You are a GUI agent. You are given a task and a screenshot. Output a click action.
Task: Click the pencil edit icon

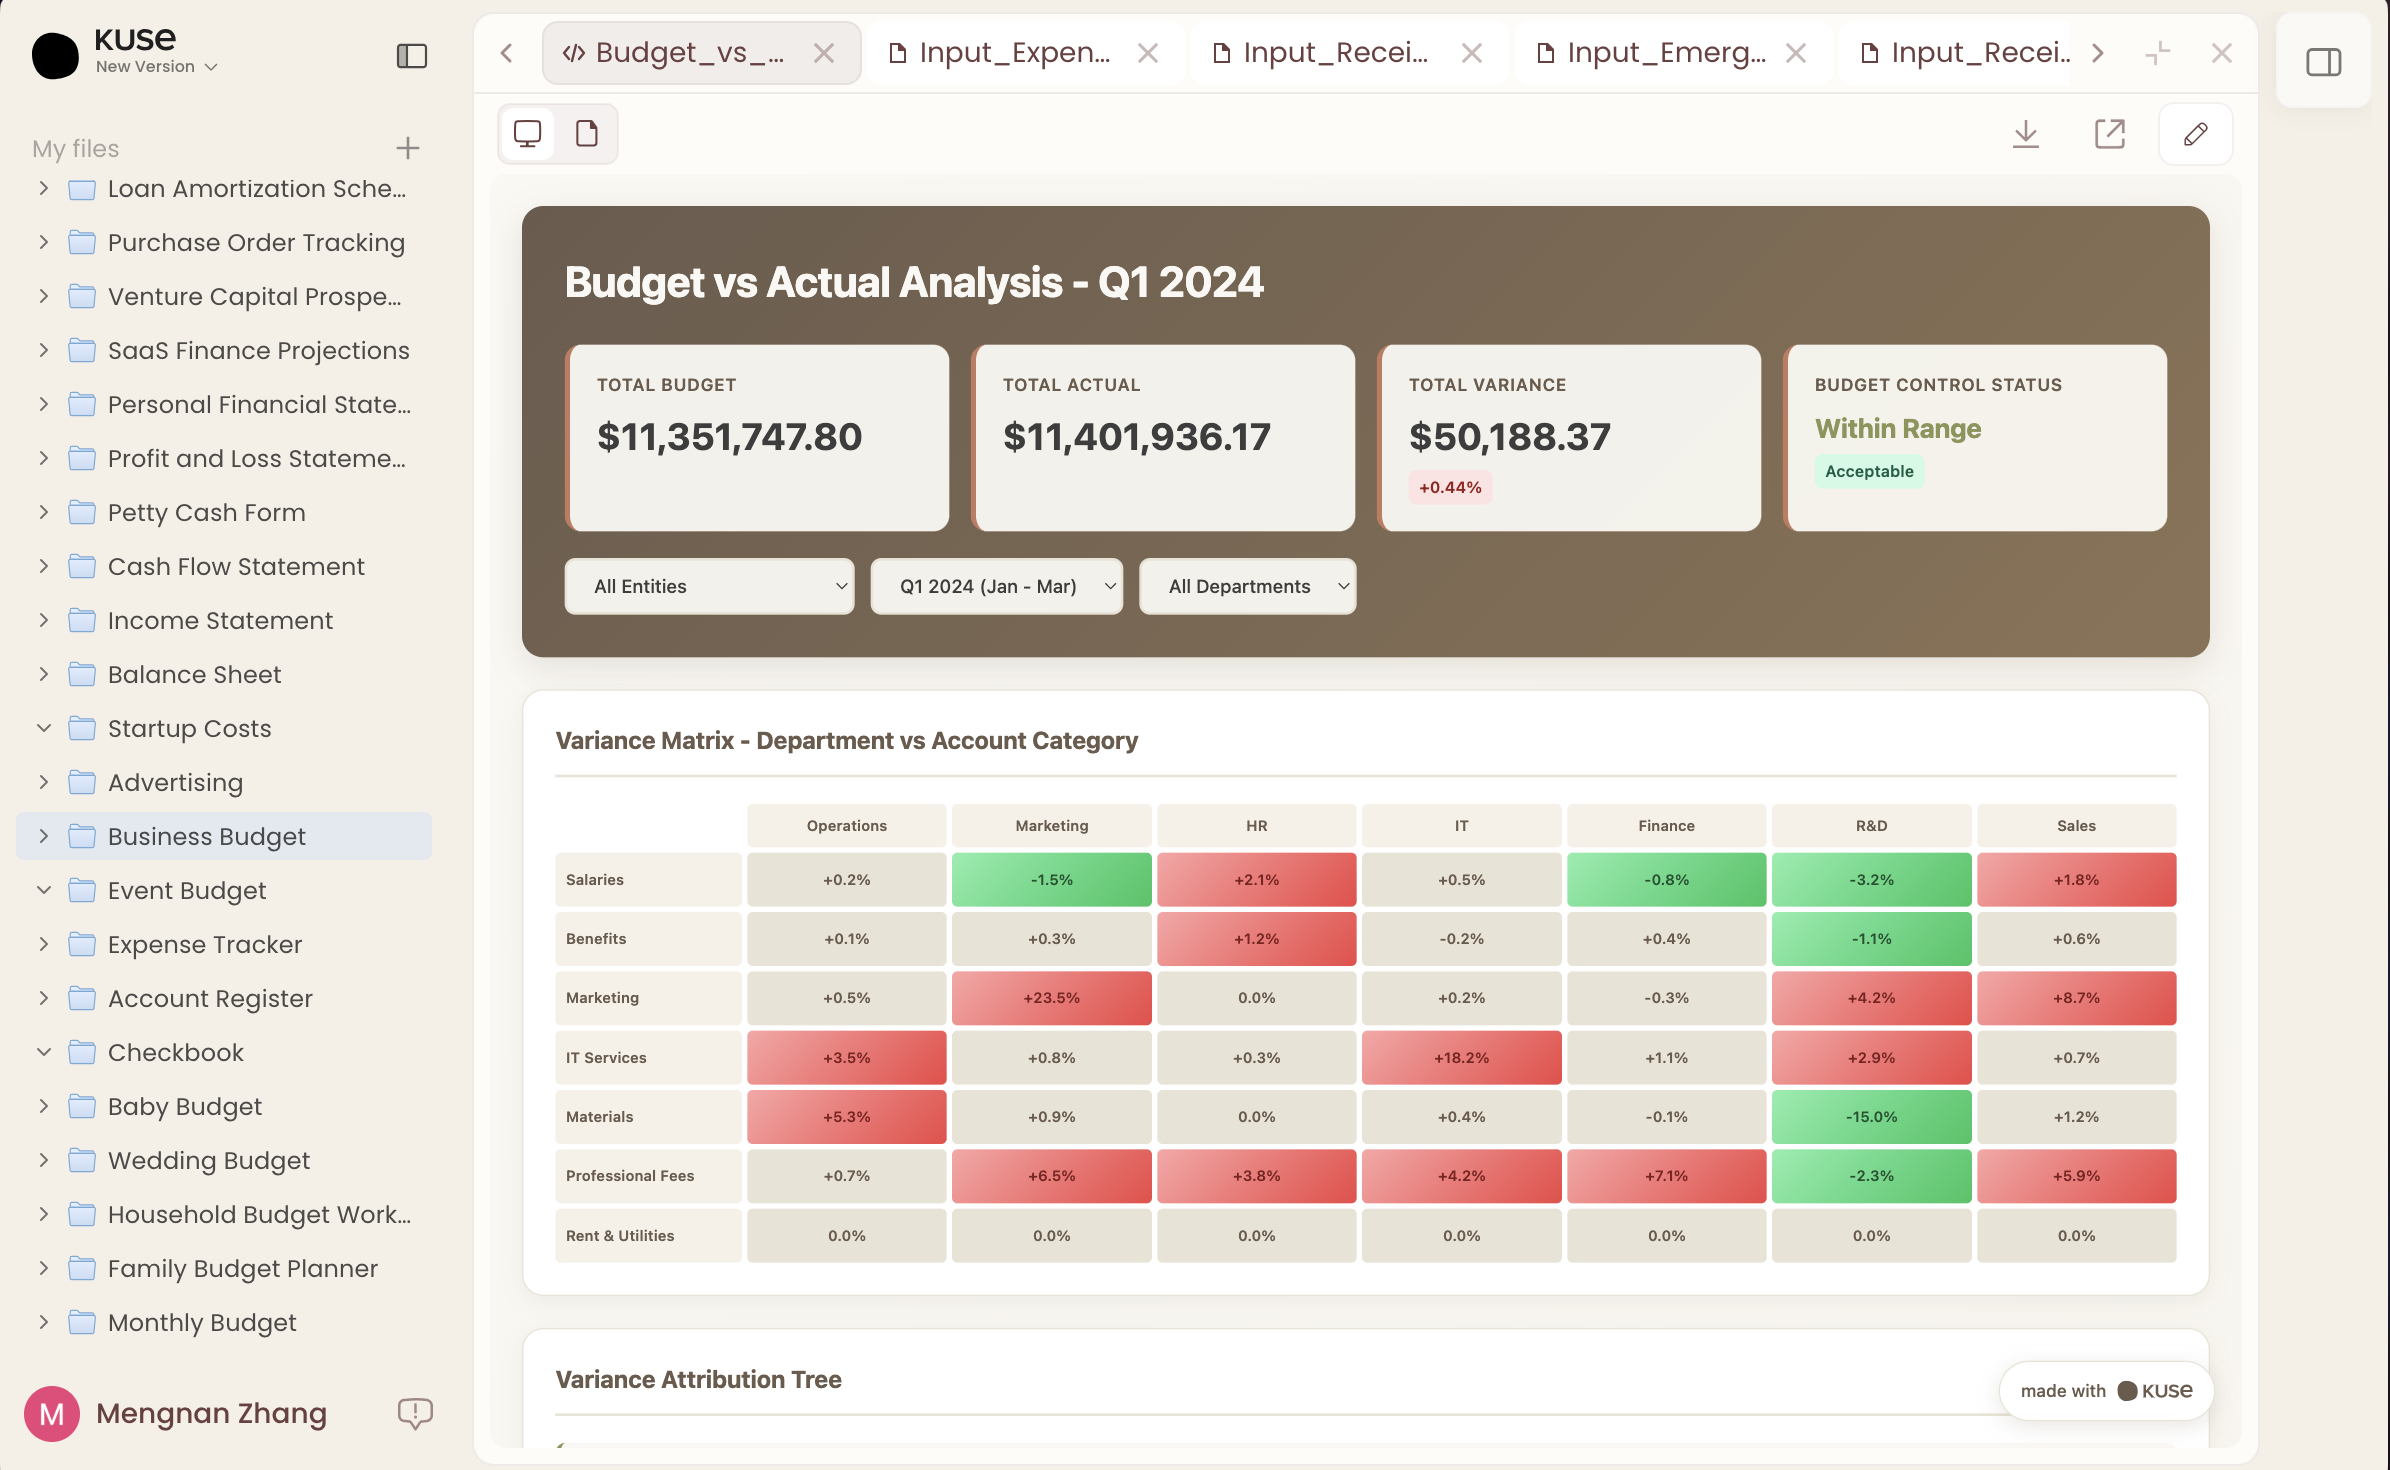coord(2195,134)
